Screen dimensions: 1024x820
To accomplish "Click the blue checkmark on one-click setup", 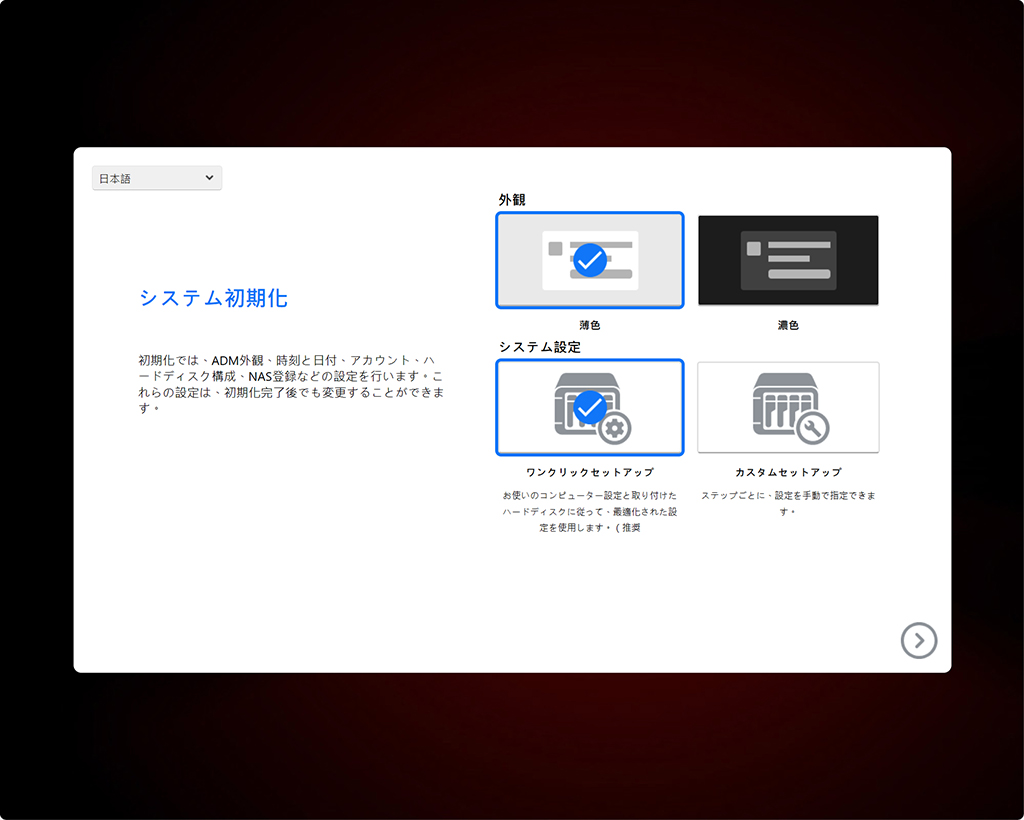I will [590, 407].
